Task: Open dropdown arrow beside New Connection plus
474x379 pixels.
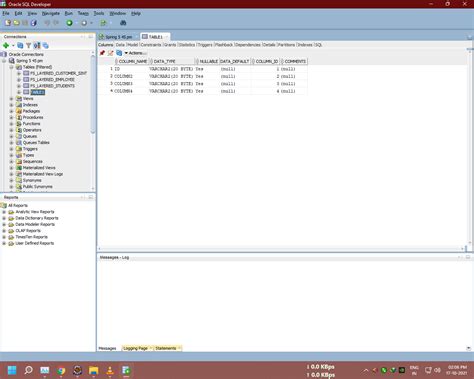Action: tap(13, 46)
